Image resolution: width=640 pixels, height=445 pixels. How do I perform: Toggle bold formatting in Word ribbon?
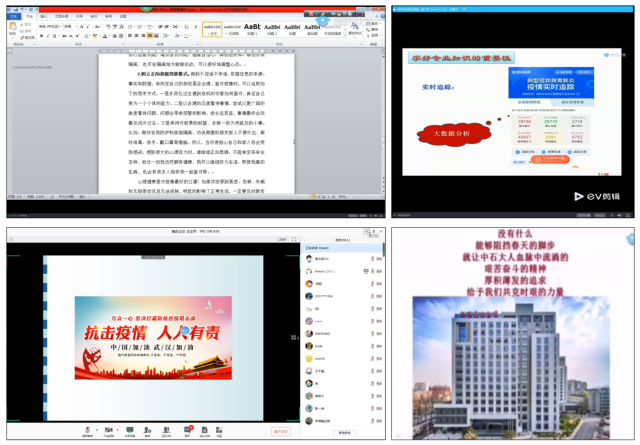point(43,36)
